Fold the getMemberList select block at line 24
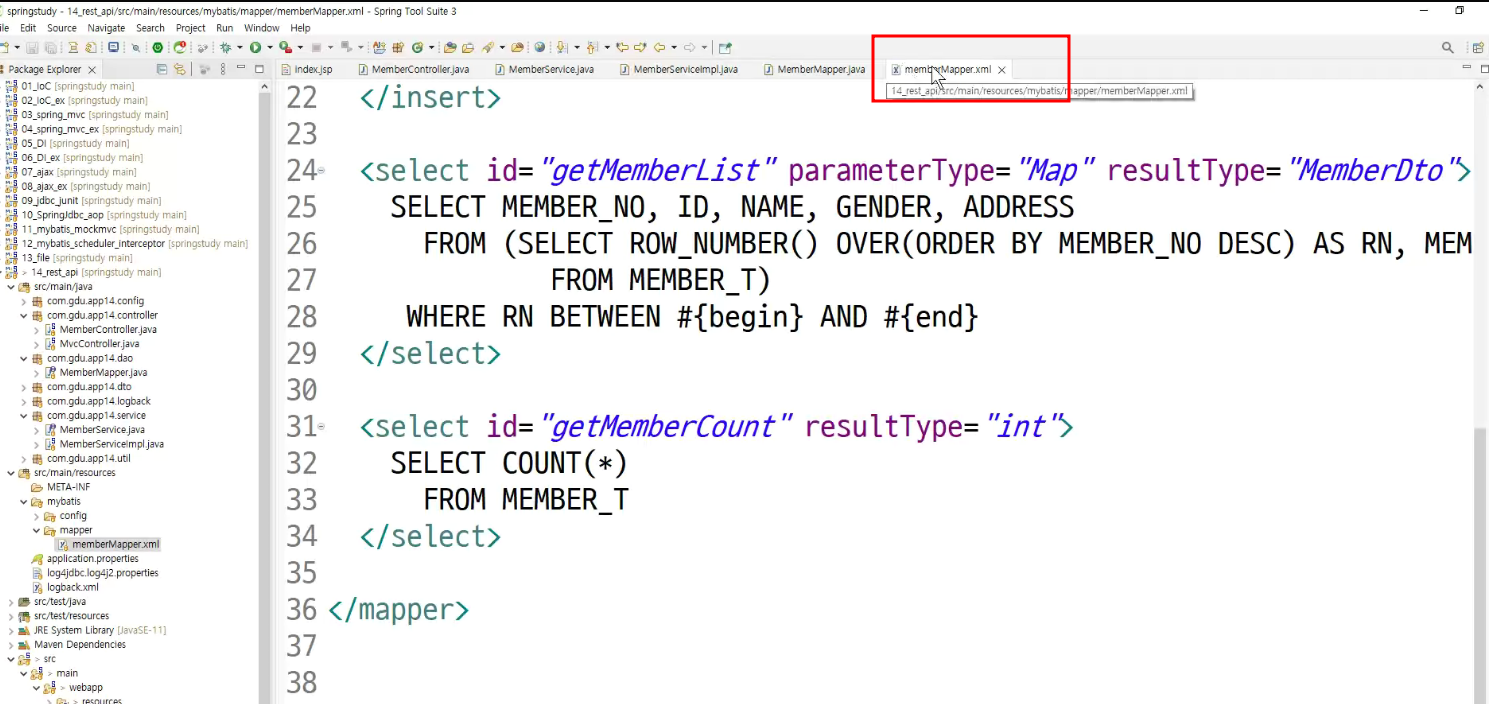Viewport: 1489px width, 704px height. (321, 171)
